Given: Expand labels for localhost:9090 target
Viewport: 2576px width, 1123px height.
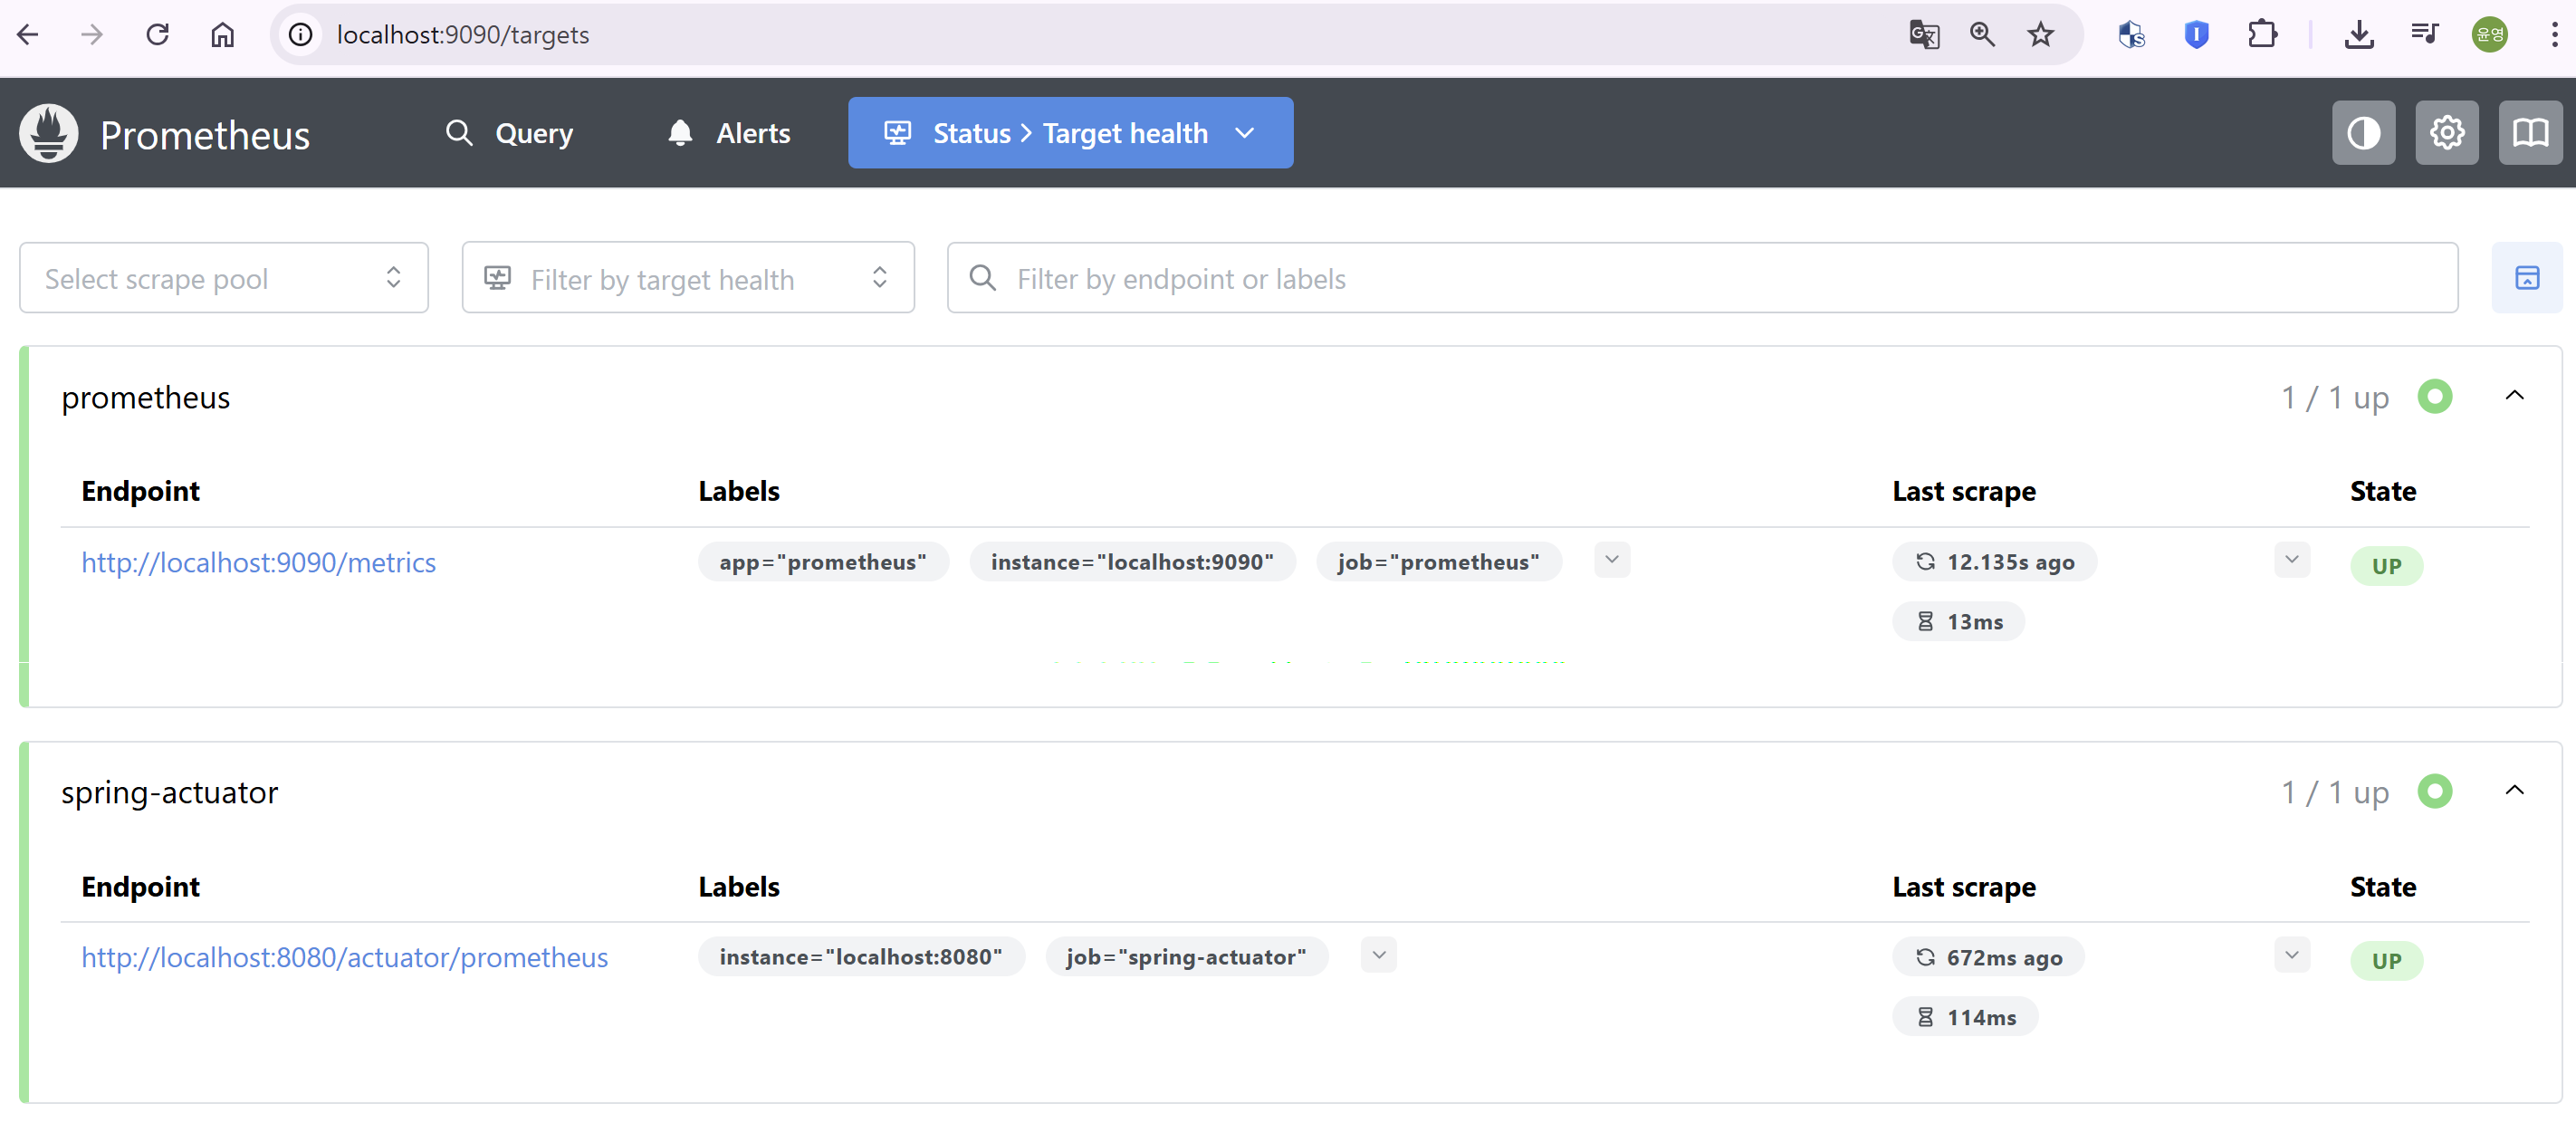Looking at the screenshot, I should (1611, 560).
